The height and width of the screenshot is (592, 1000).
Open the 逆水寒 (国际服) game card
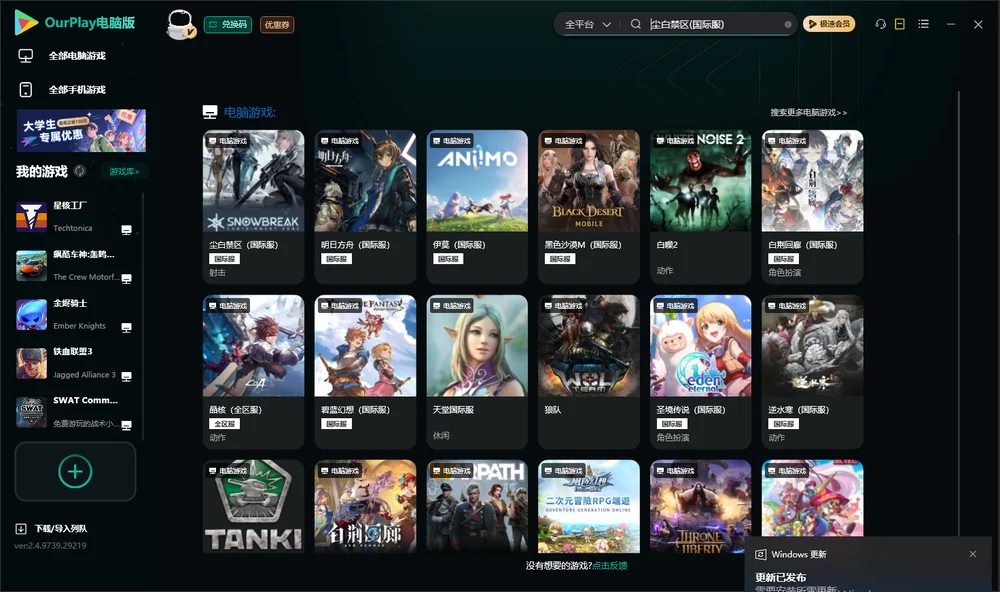(812, 372)
